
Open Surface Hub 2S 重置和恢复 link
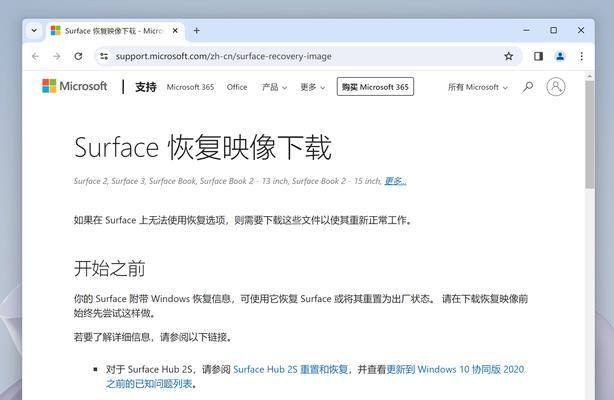[x=291, y=369]
